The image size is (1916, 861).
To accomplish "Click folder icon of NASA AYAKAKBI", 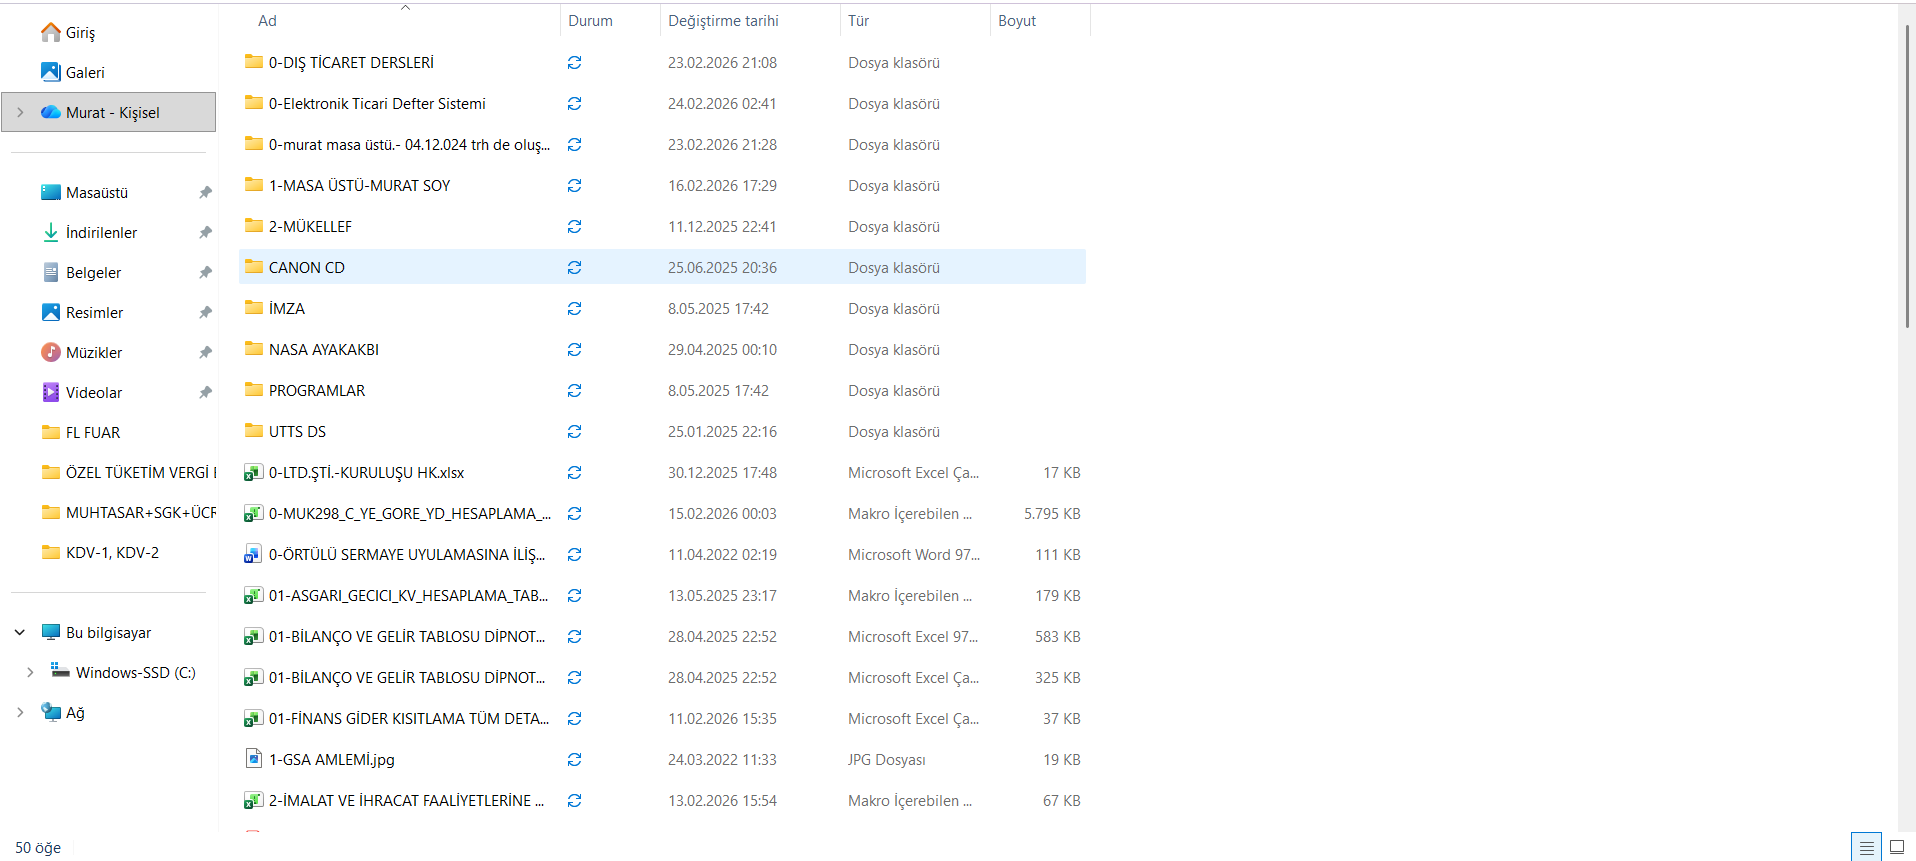I will coord(254,349).
